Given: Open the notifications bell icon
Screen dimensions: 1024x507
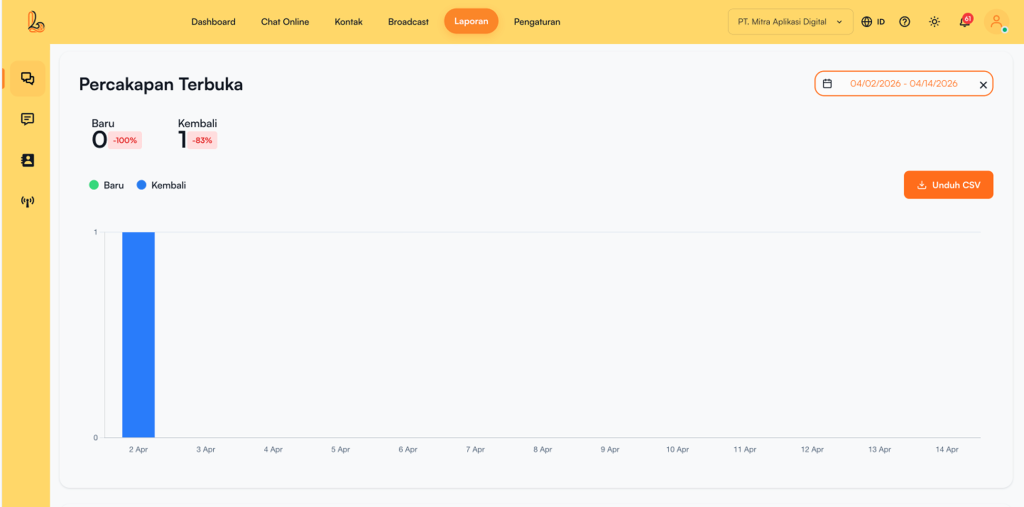Looking at the screenshot, I should tap(965, 22).
